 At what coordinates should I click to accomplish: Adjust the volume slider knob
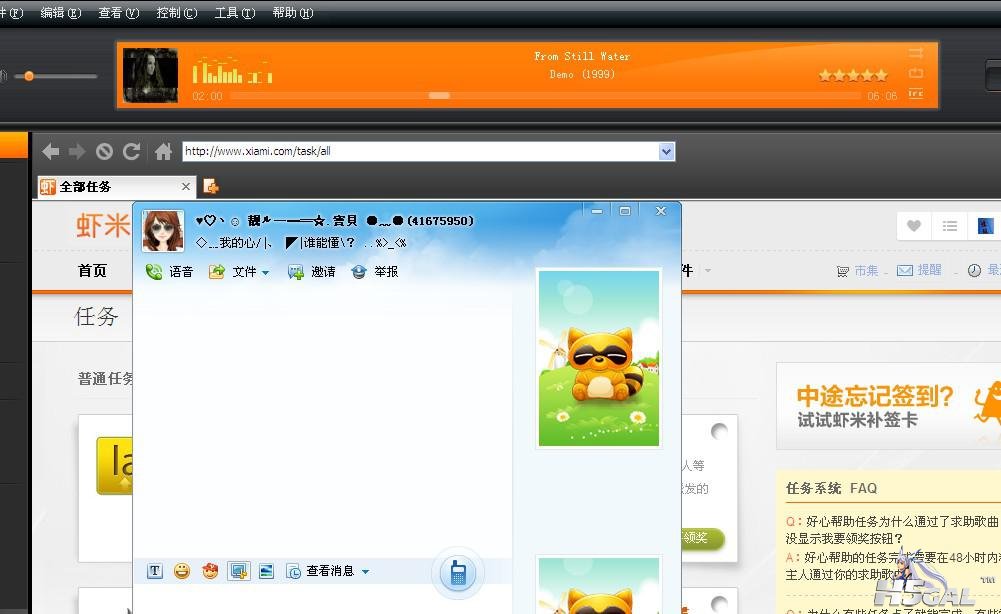point(29,76)
